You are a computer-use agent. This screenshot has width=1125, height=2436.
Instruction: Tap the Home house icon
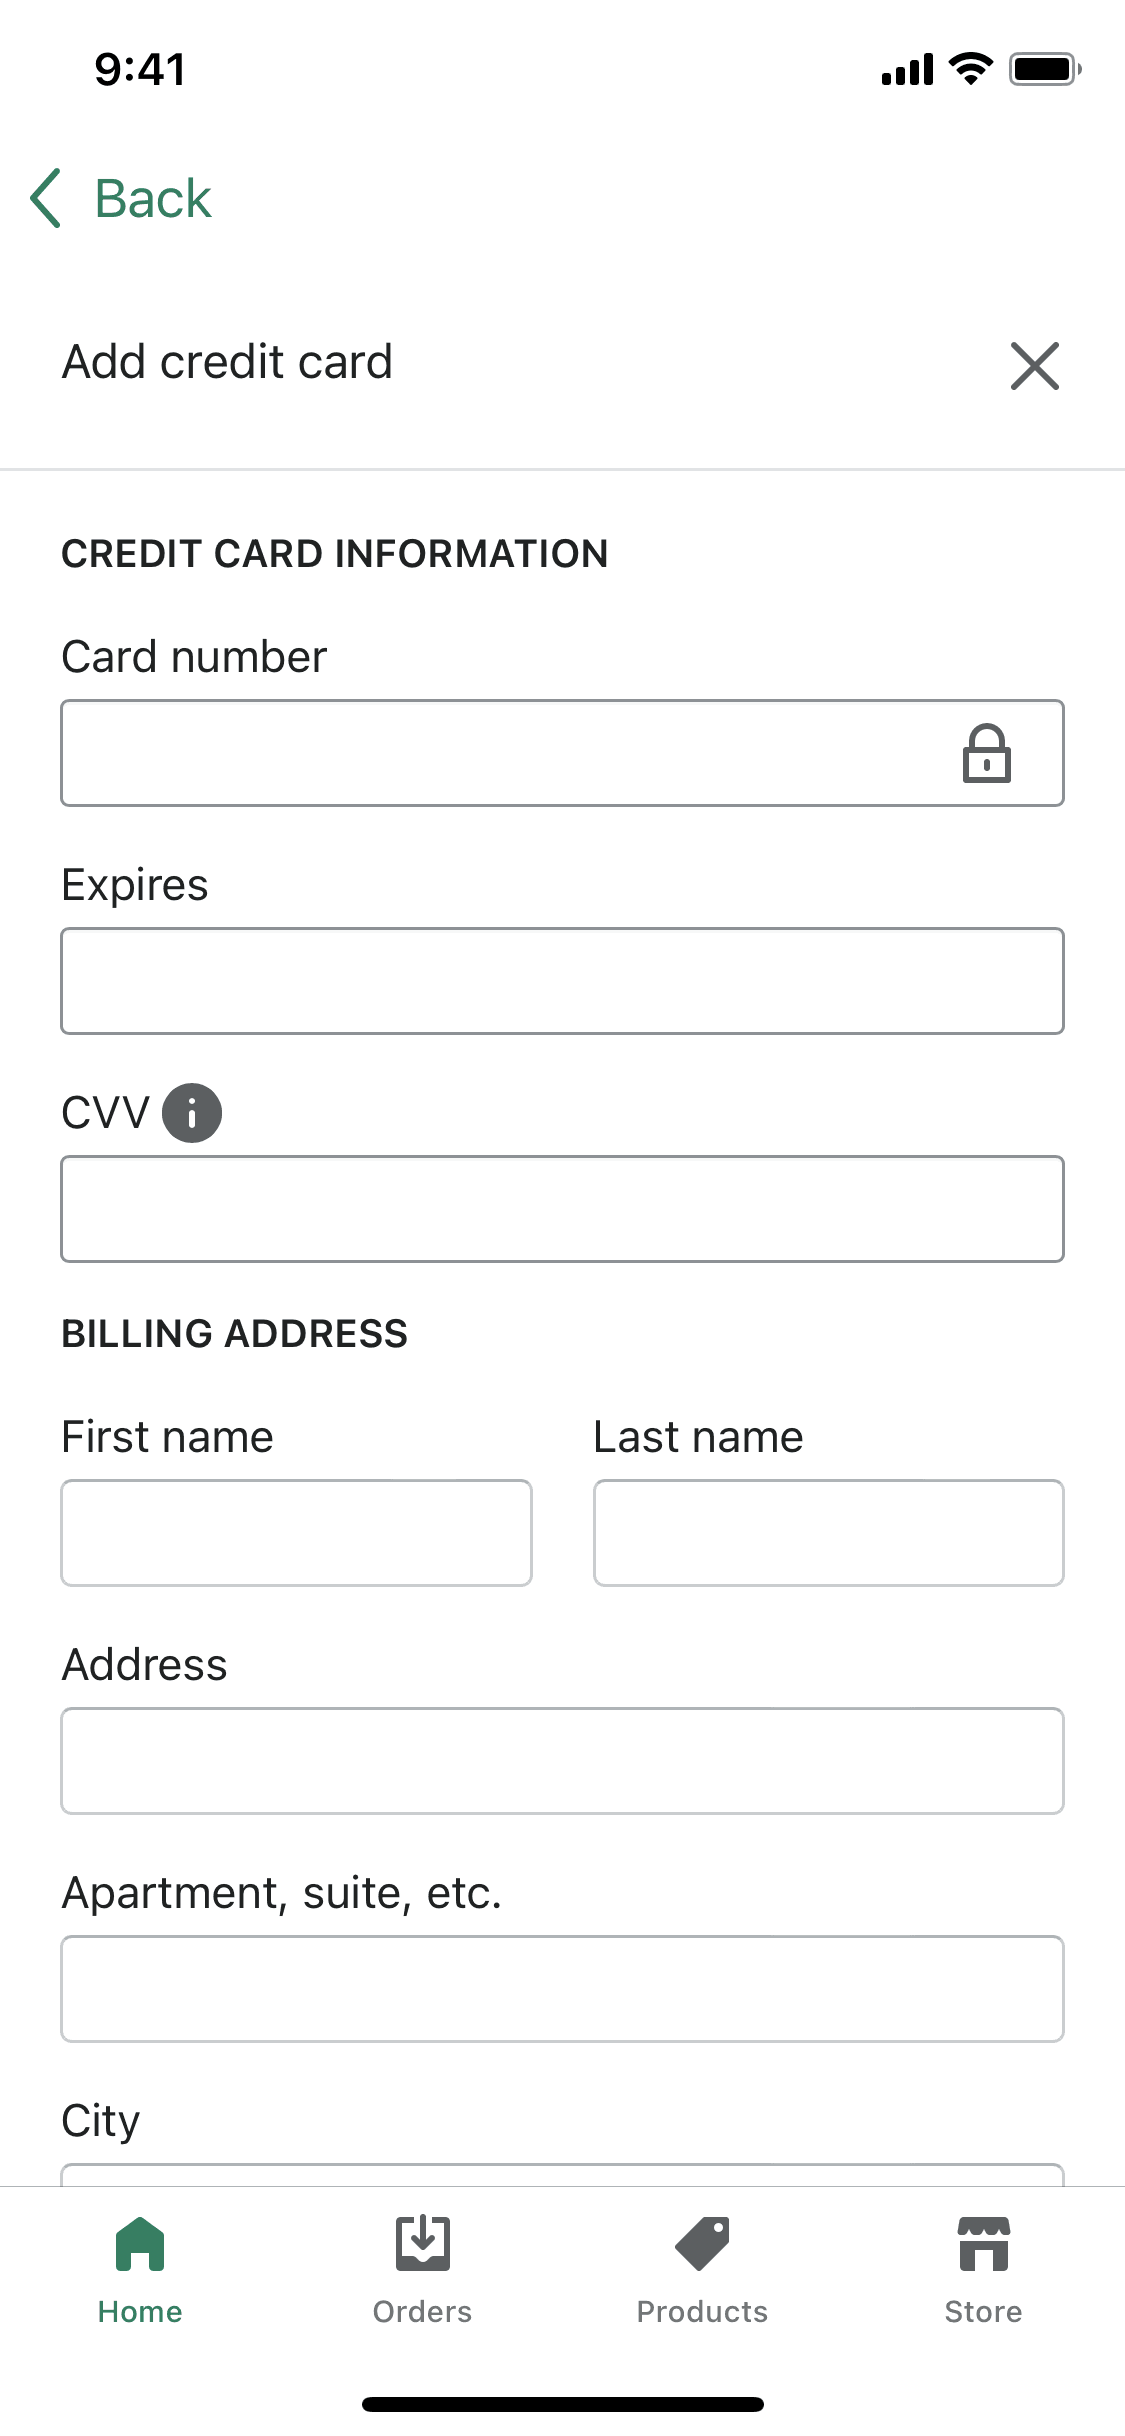pos(140,2245)
